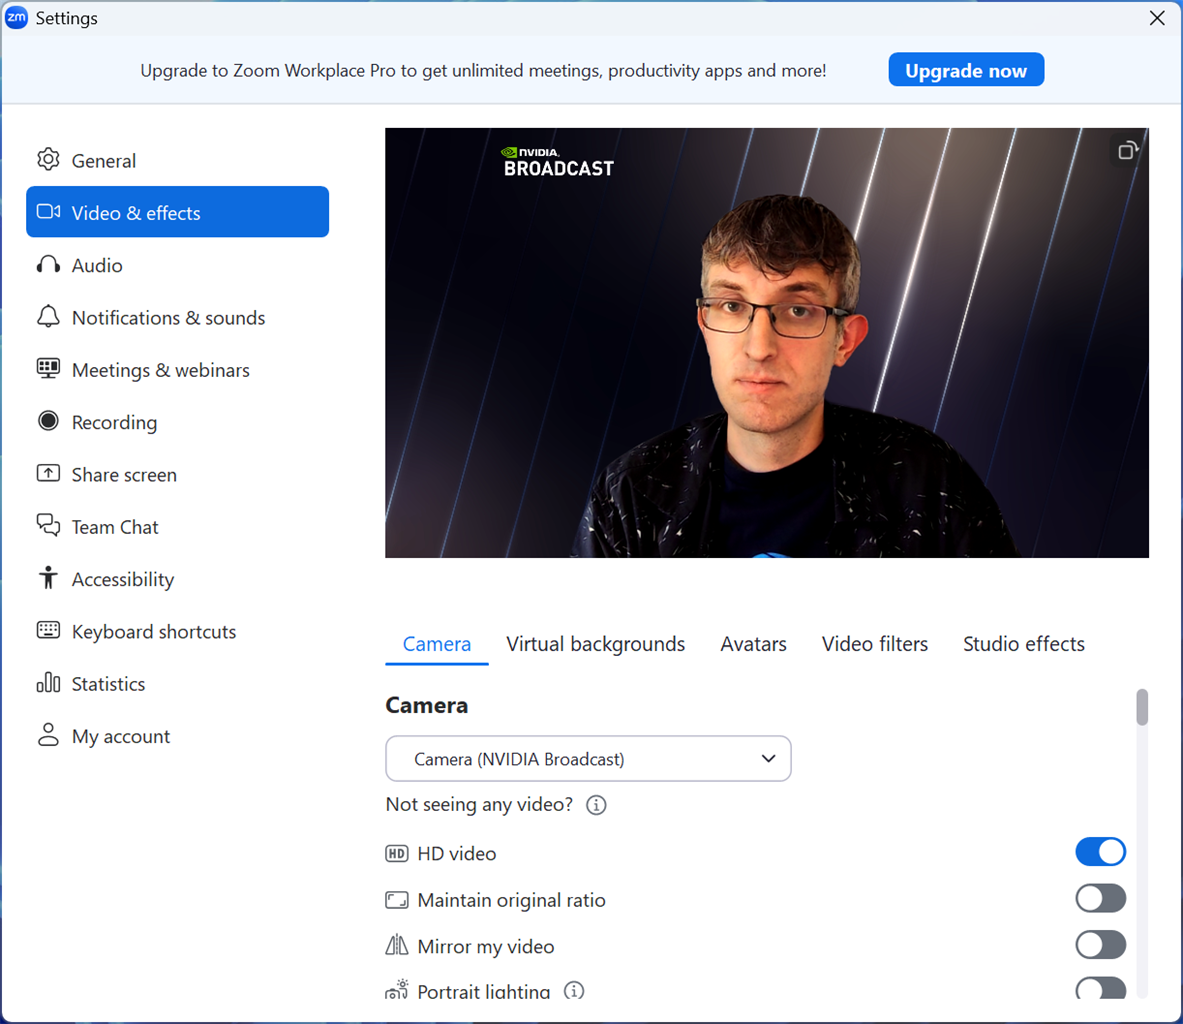The width and height of the screenshot is (1183, 1024).
Task: Click the info icon next to Portrait lighting
Action: tap(574, 991)
